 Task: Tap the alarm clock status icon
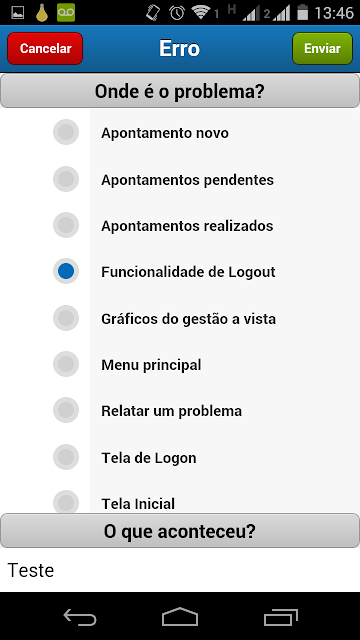click(177, 13)
